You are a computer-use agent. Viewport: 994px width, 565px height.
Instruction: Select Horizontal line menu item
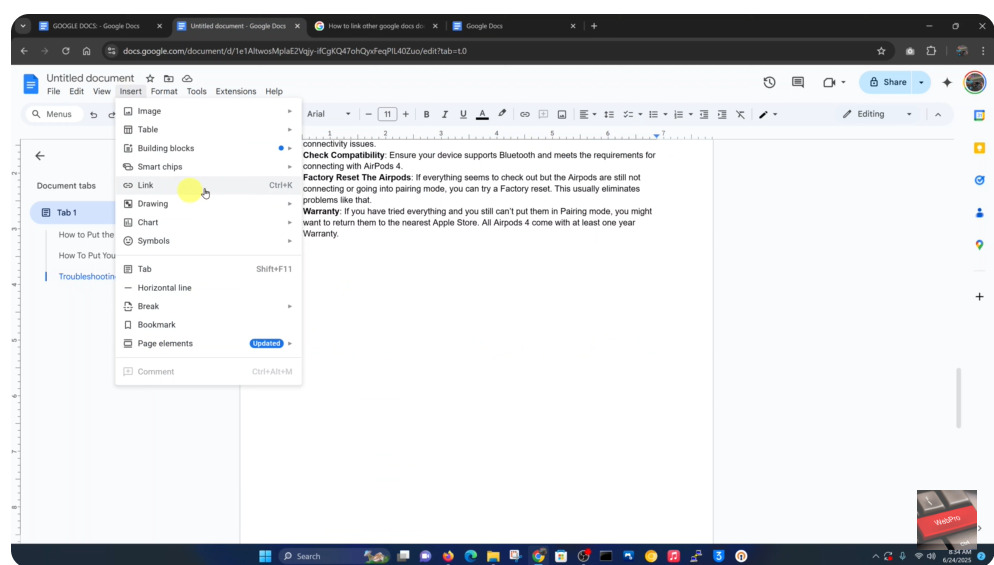(208, 288)
